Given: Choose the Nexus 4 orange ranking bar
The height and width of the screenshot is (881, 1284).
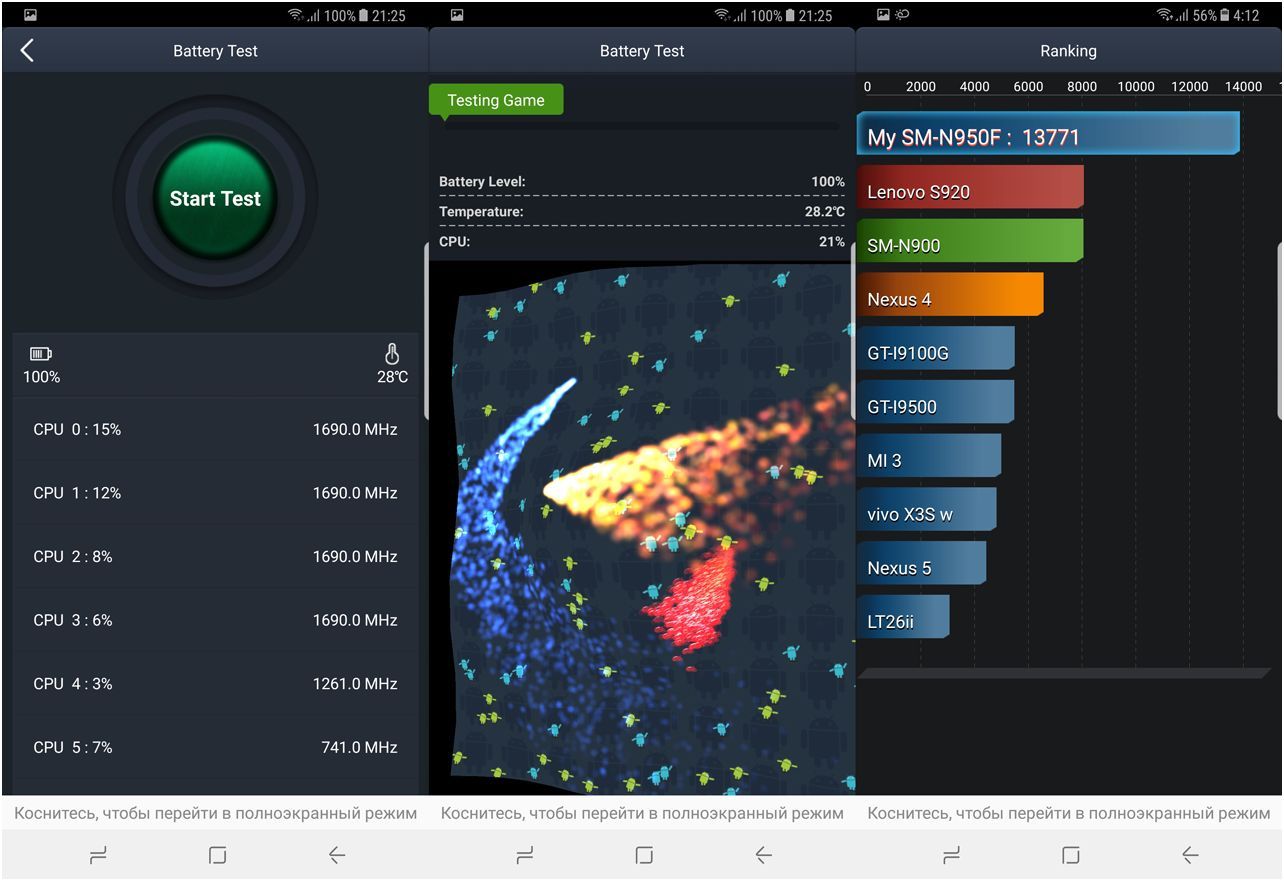Looking at the screenshot, I should (x=949, y=299).
